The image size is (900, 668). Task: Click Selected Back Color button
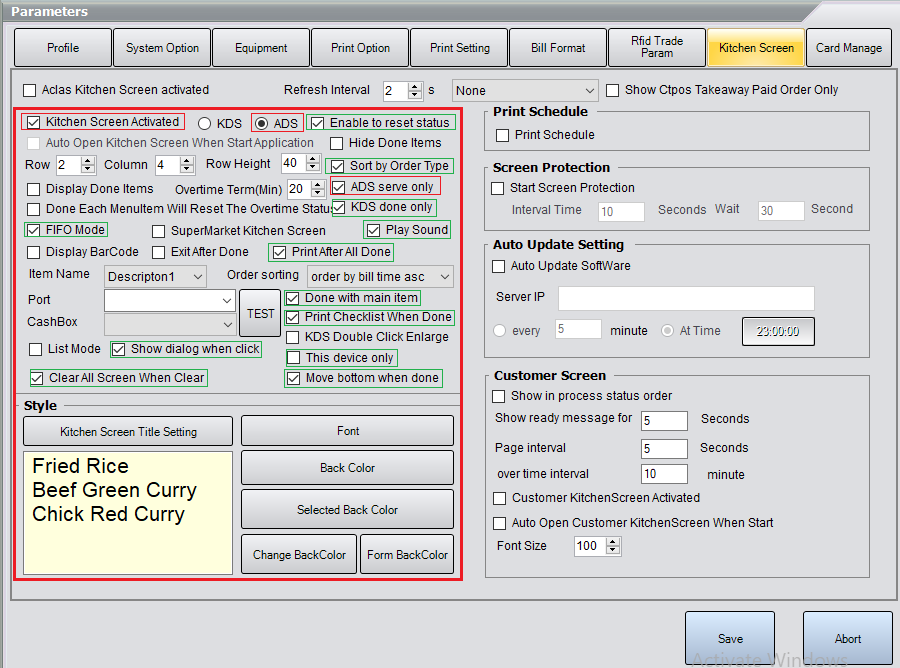[347, 510]
